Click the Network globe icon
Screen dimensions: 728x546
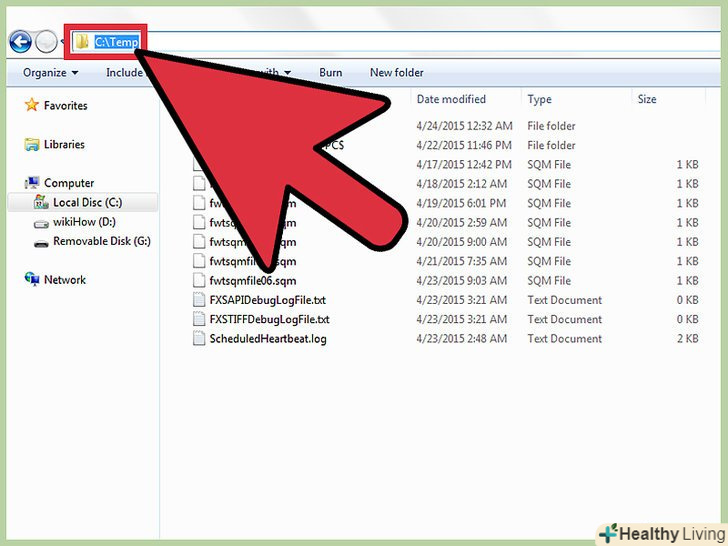(32, 280)
